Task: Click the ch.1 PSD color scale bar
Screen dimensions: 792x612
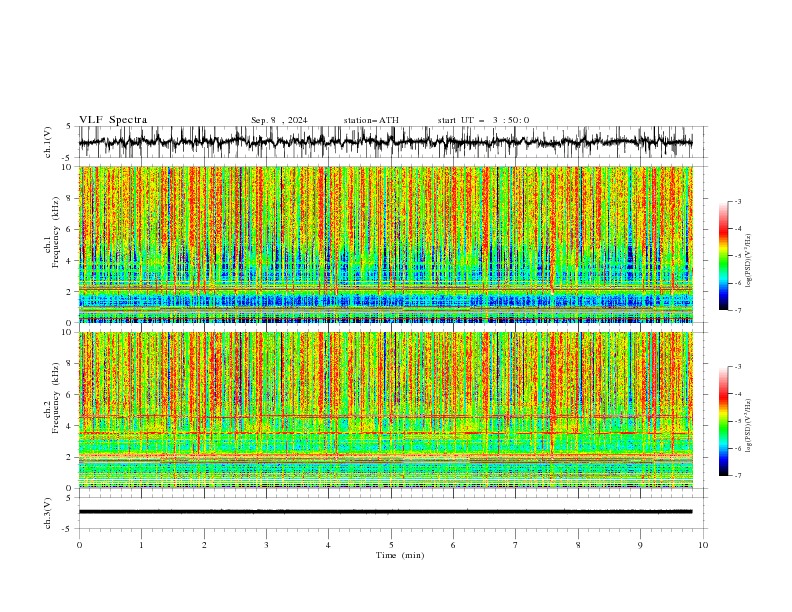Action: coord(723,256)
